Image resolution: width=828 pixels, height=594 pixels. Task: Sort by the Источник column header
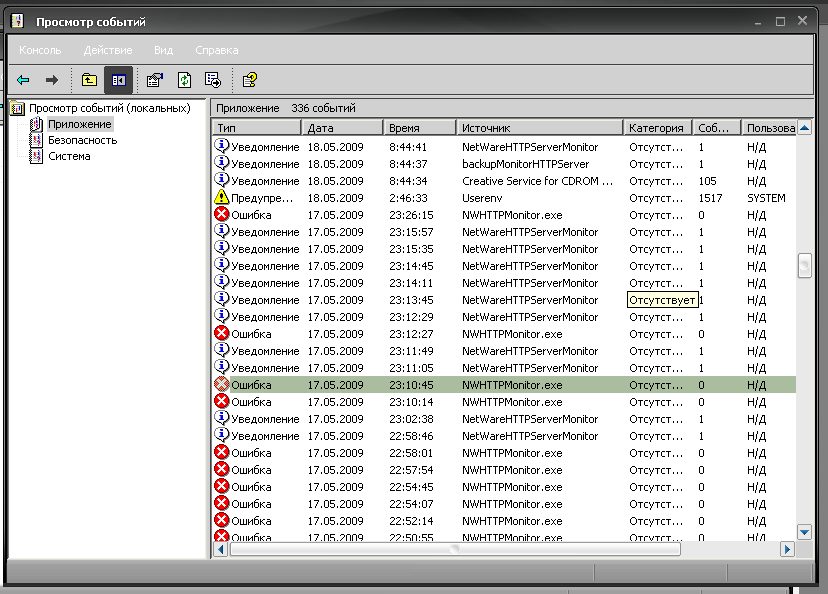point(540,128)
